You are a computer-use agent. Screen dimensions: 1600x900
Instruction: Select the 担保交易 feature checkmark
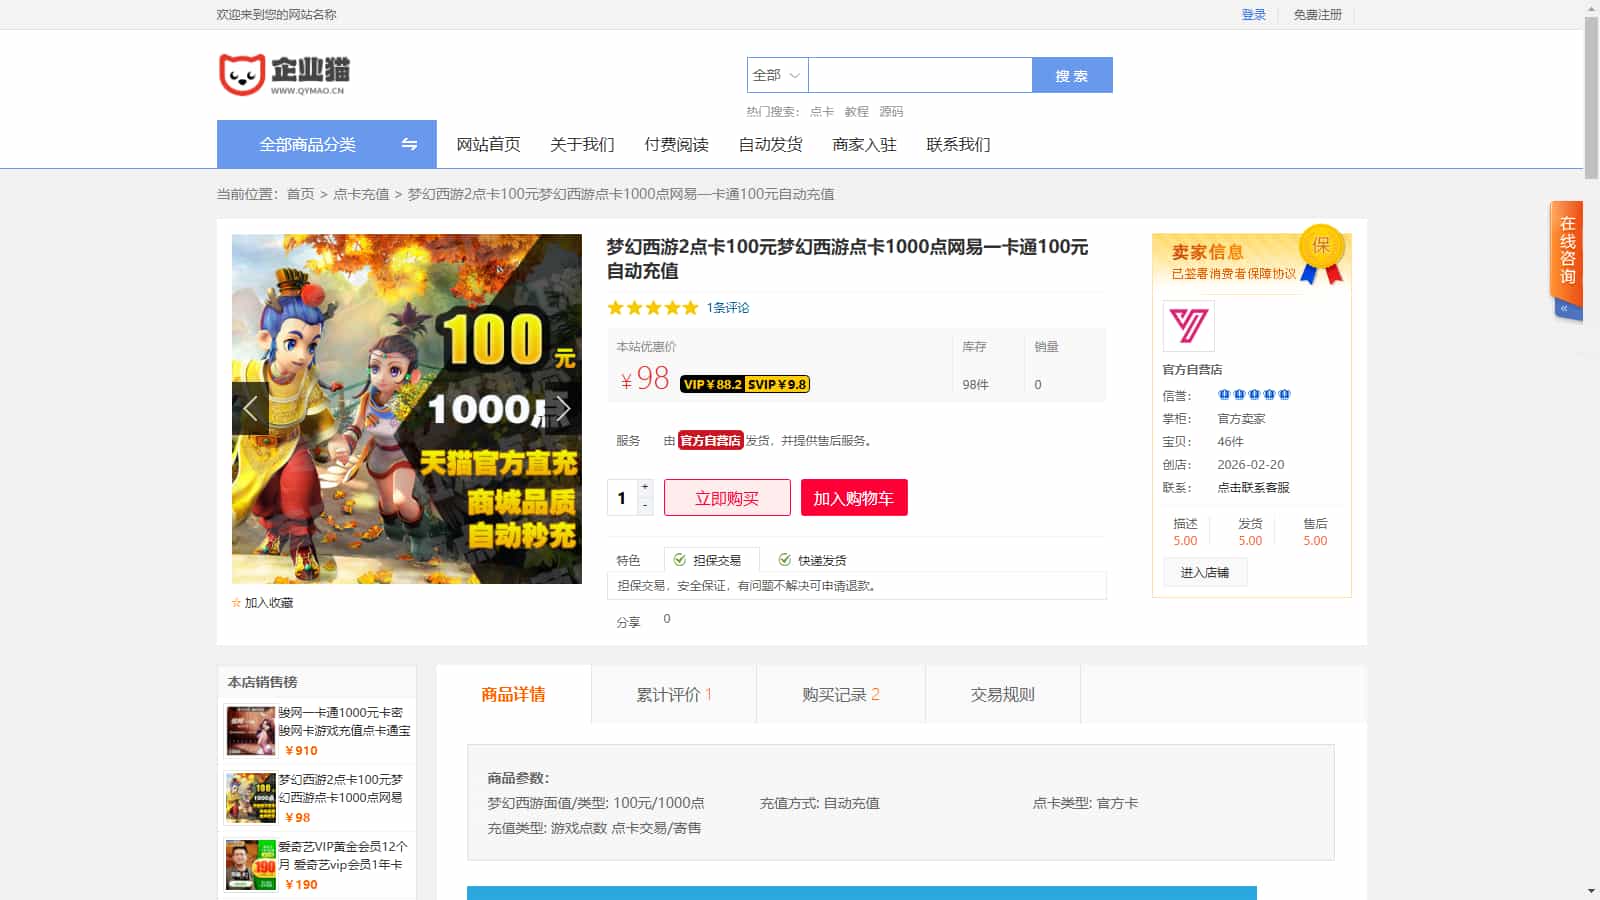(680, 560)
